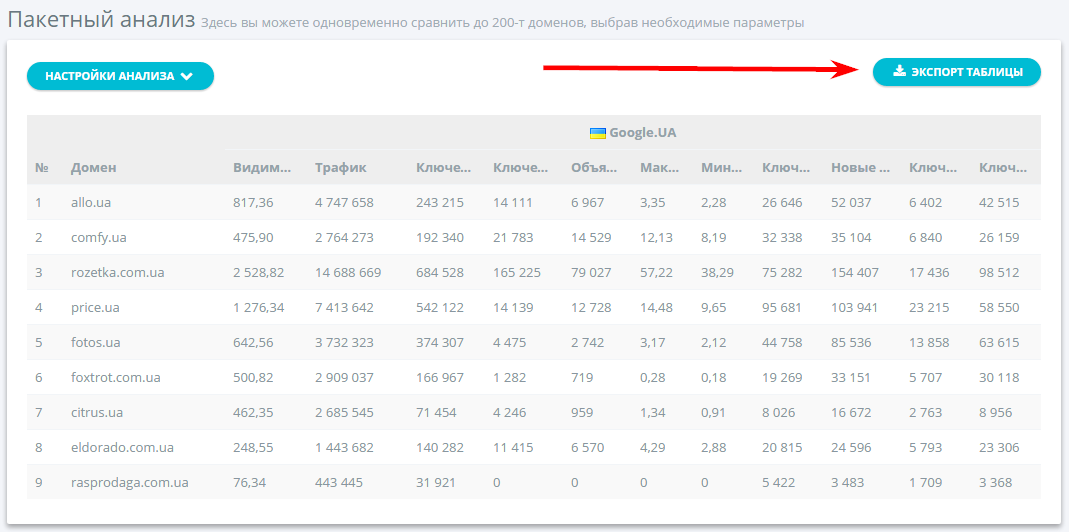The width and height of the screenshot is (1069, 532).
Task: Click the Видим… column header
Action: pyautogui.click(x=262, y=168)
